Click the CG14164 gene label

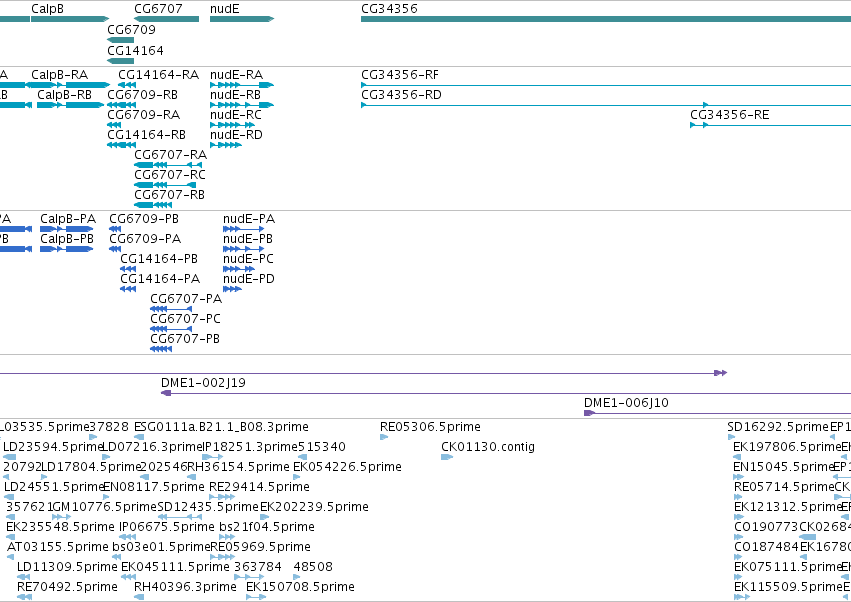click(135, 50)
